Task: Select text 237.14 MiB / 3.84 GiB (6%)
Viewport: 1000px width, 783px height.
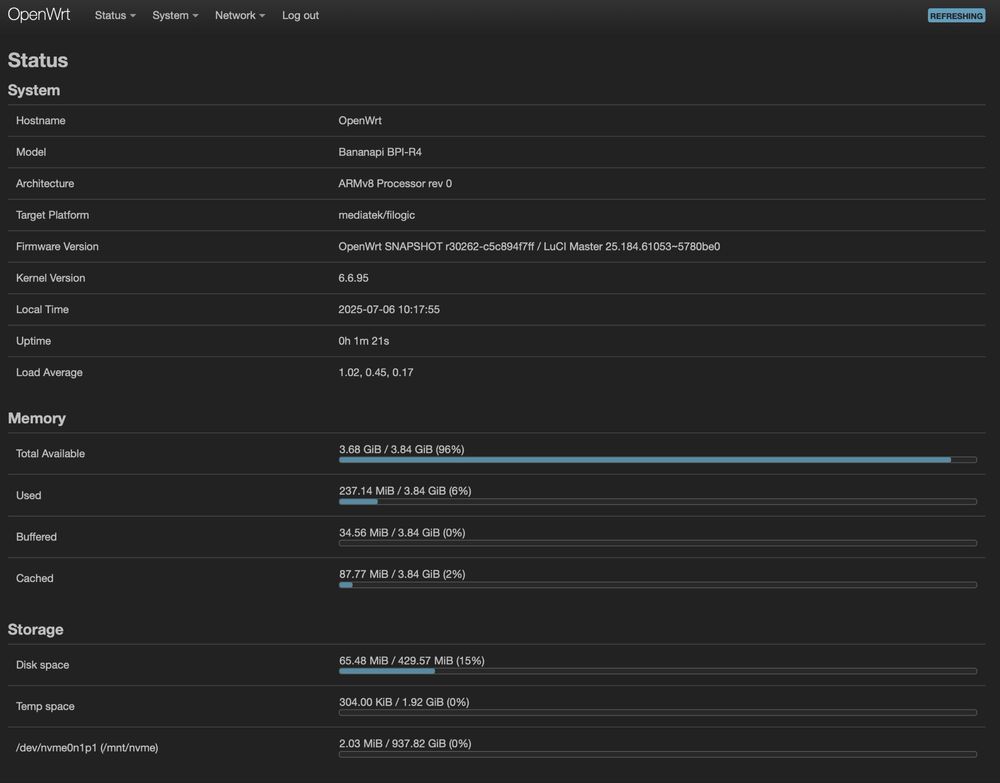Action: tap(405, 491)
